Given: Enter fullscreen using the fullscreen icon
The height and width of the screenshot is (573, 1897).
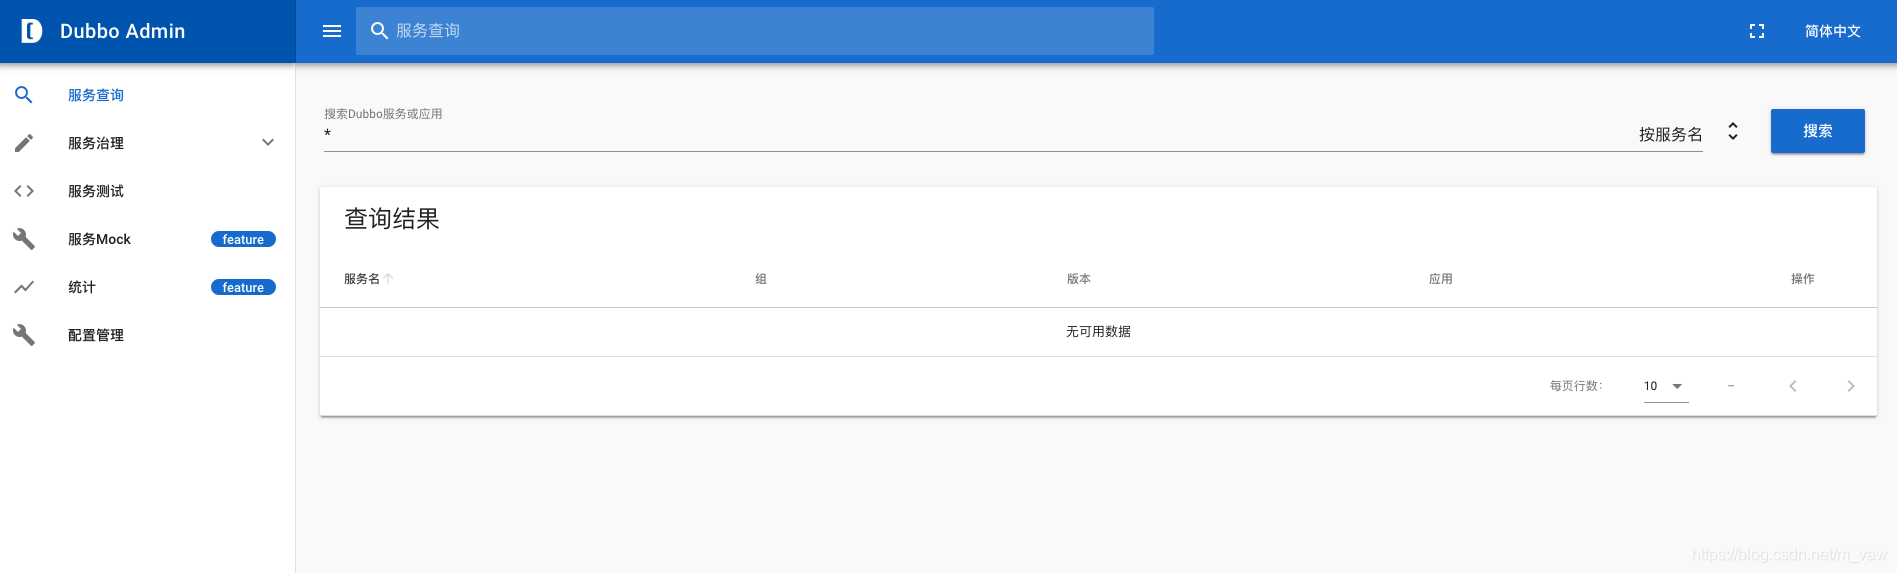Looking at the screenshot, I should click(x=1756, y=31).
